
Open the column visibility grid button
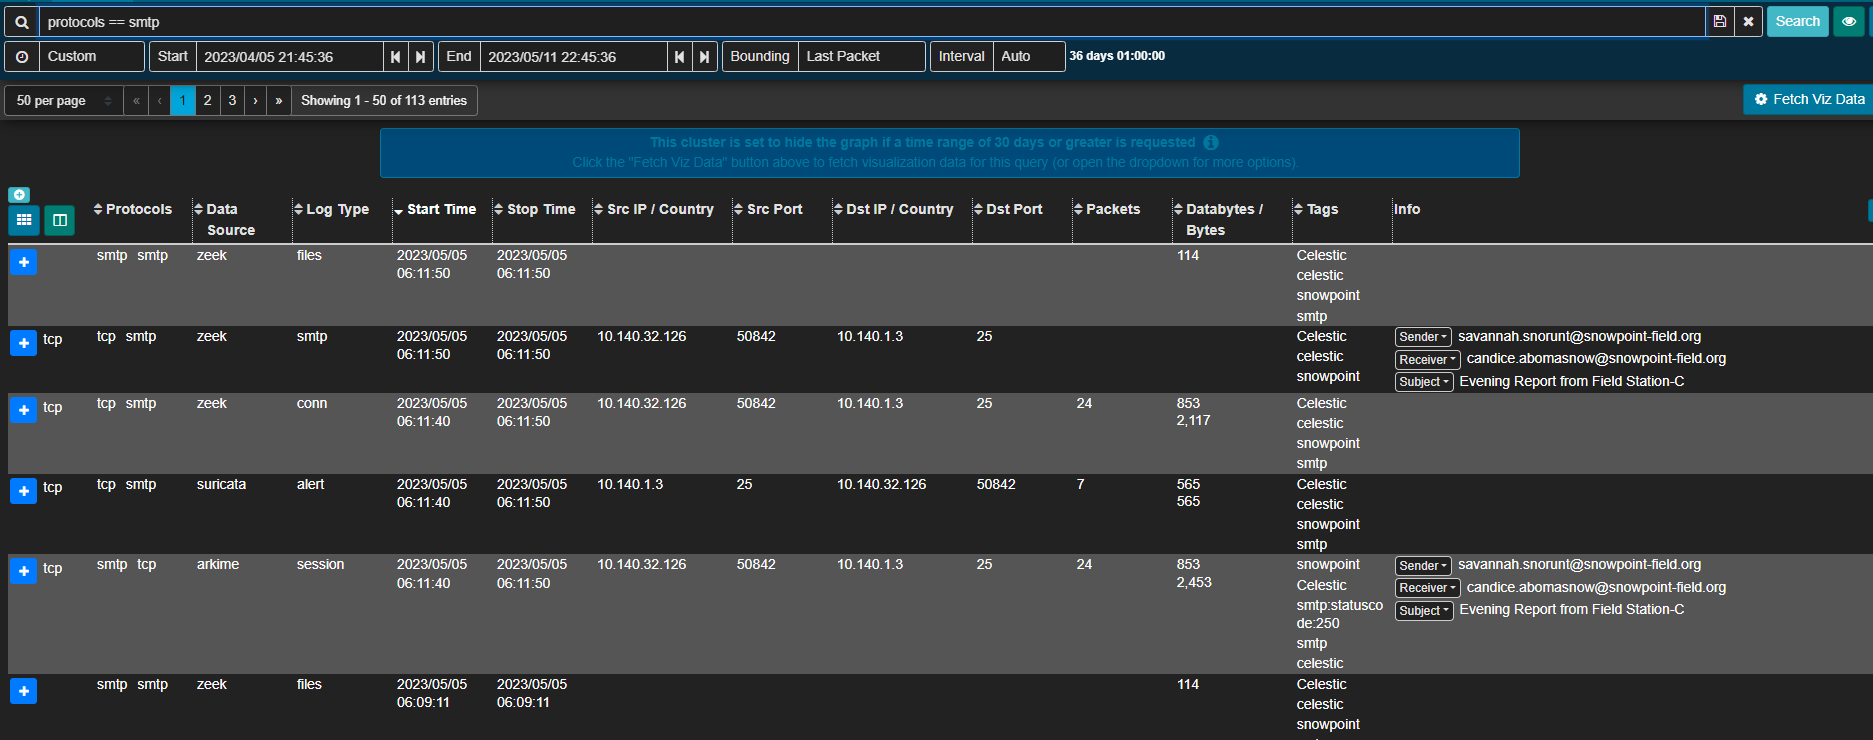[x=24, y=220]
